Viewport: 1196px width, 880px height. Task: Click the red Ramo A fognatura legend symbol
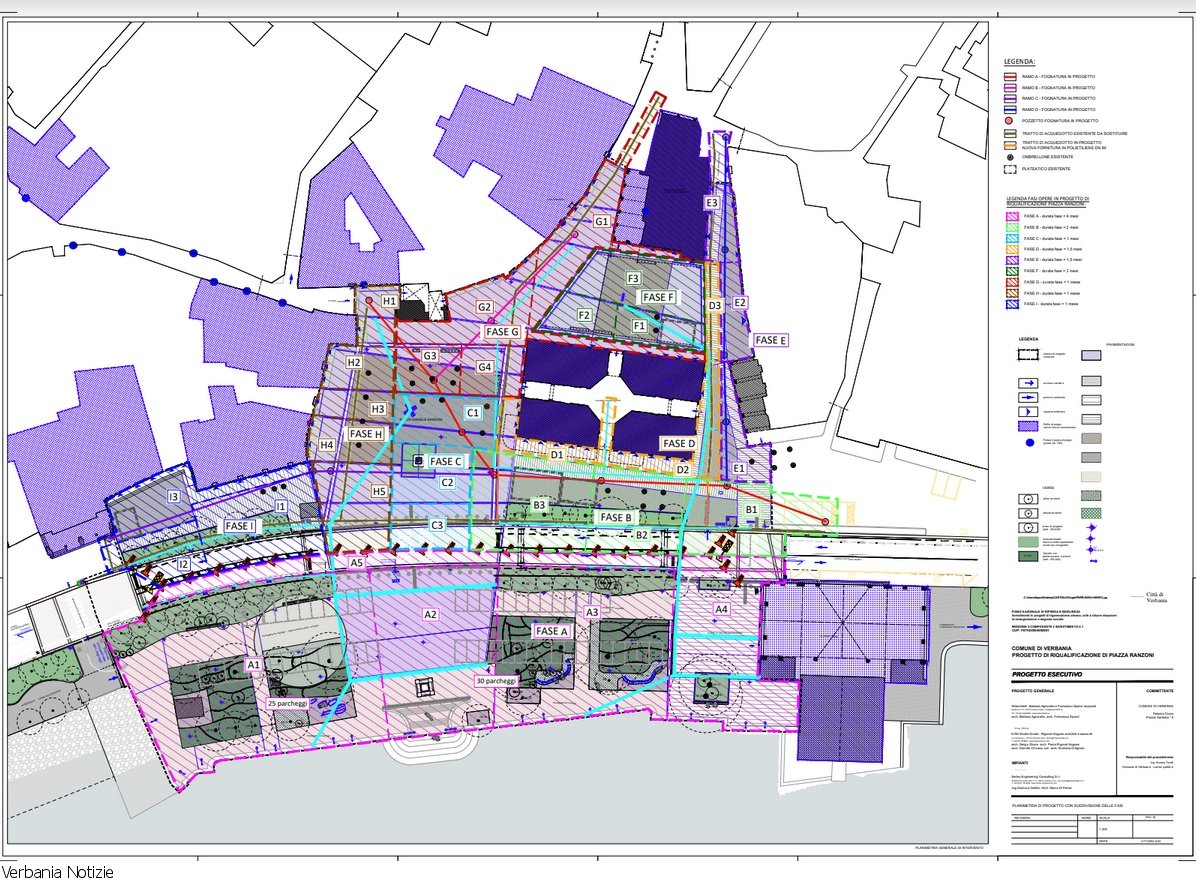pyautogui.click(x=1011, y=77)
